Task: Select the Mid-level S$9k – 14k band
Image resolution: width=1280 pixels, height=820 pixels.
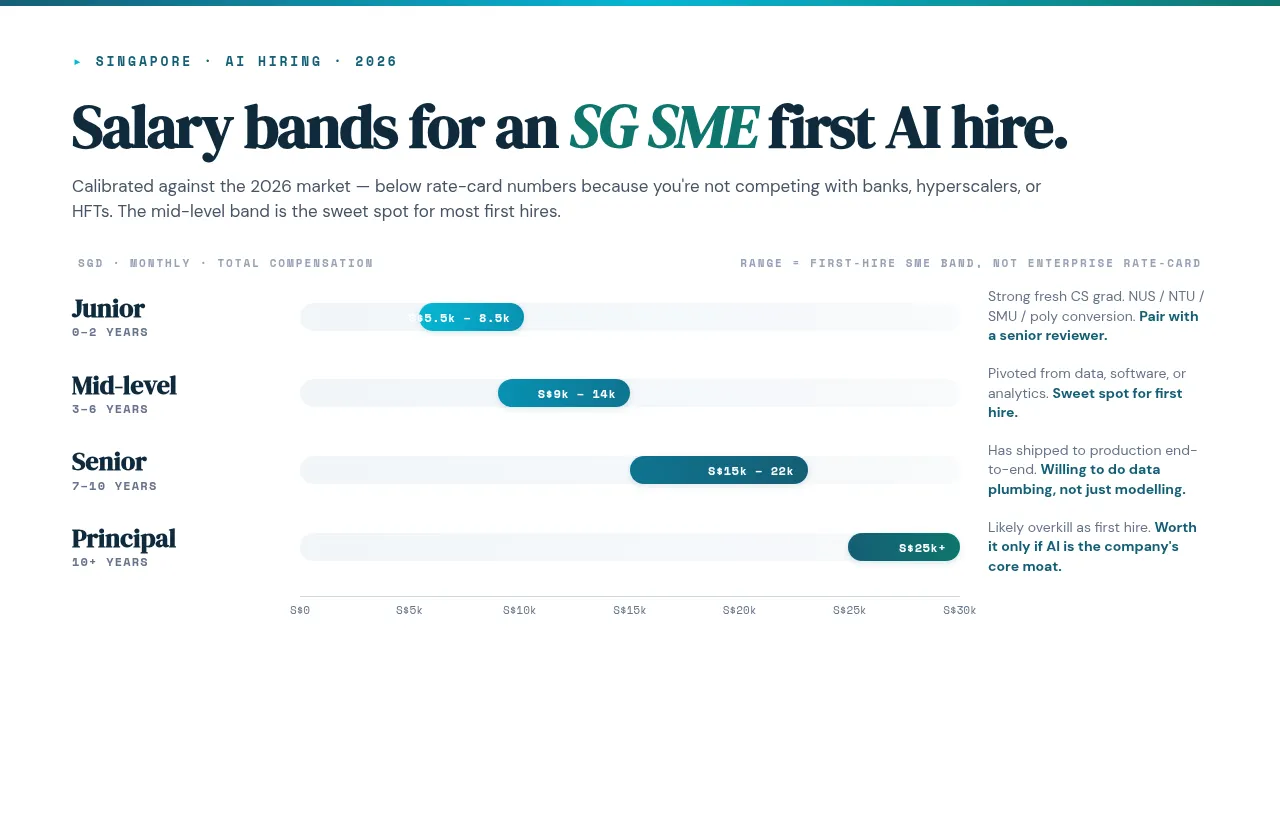Action: (x=564, y=393)
